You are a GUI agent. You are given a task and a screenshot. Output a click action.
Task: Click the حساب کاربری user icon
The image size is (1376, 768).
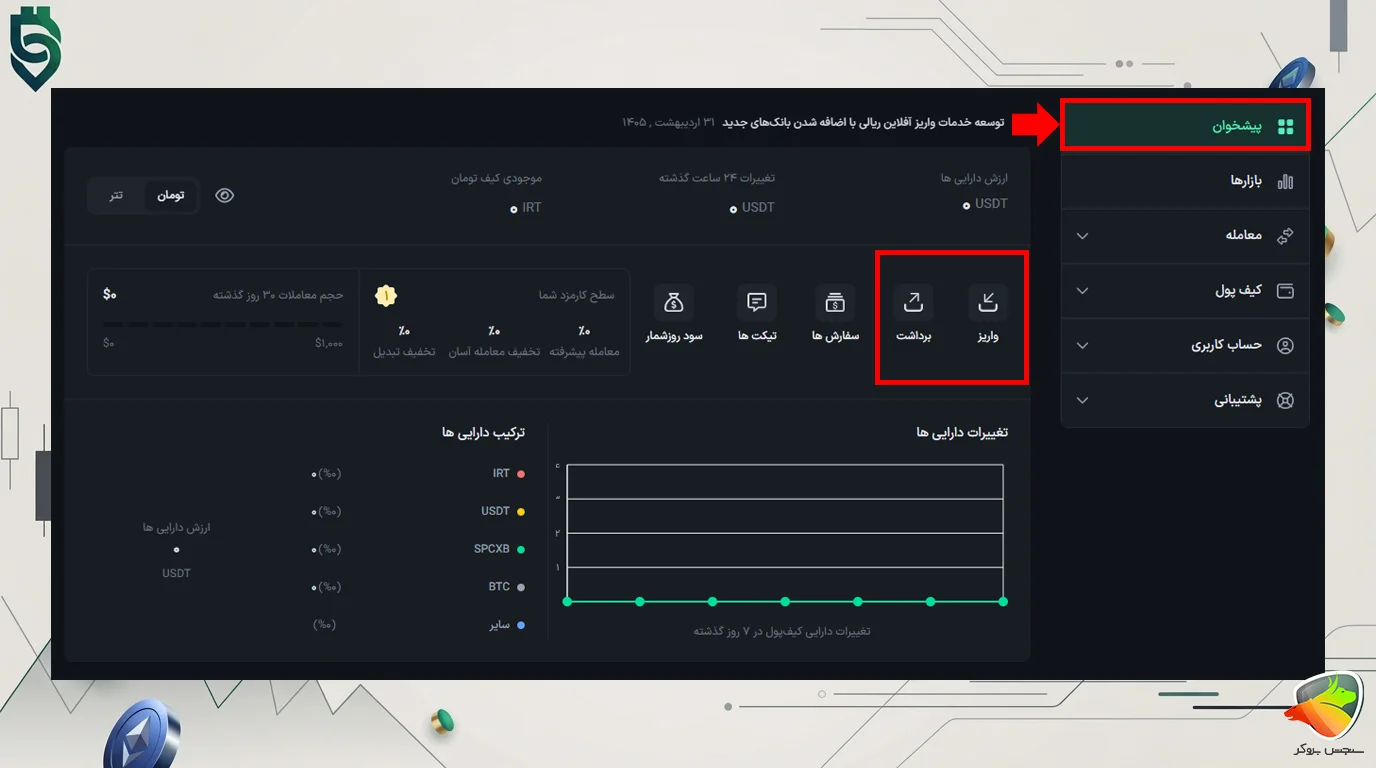1286,345
